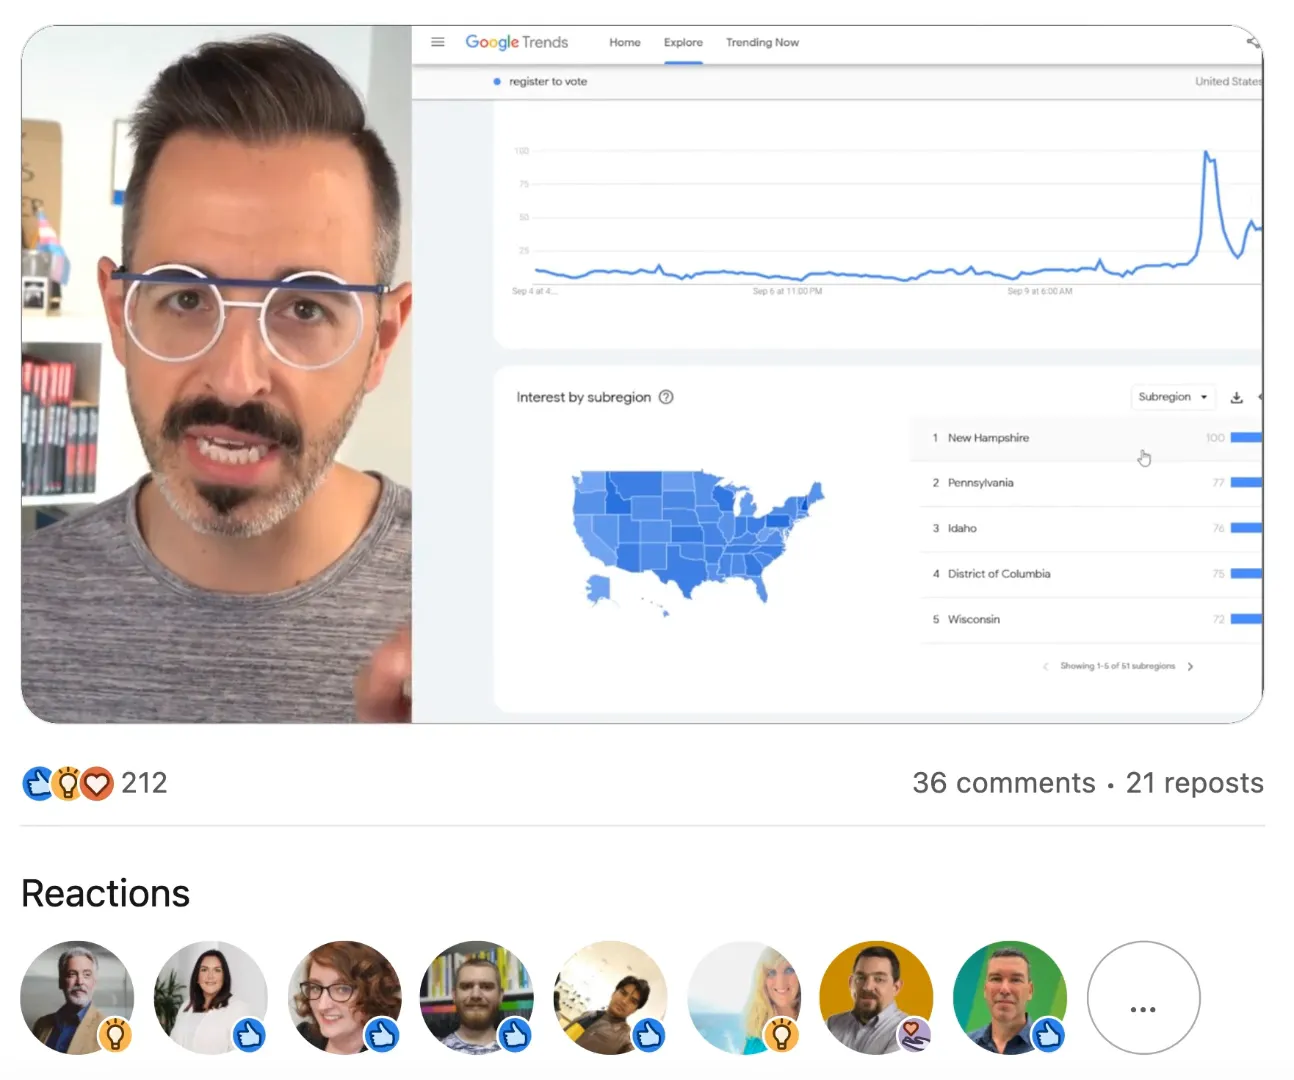The width and height of the screenshot is (1294, 1080).
Task: Select the Home tab in Trends
Action: tap(625, 42)
